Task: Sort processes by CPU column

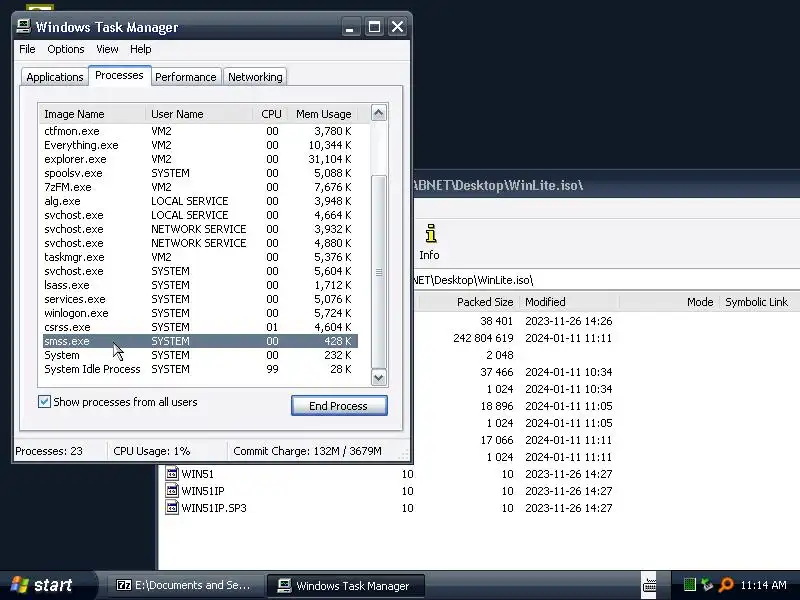Action: 270,114
